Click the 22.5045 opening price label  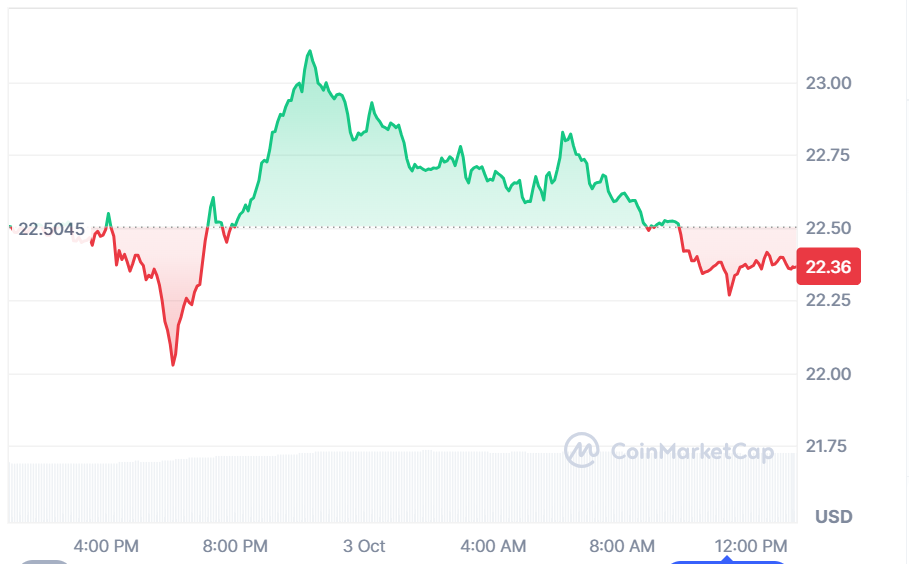[51, 230]
